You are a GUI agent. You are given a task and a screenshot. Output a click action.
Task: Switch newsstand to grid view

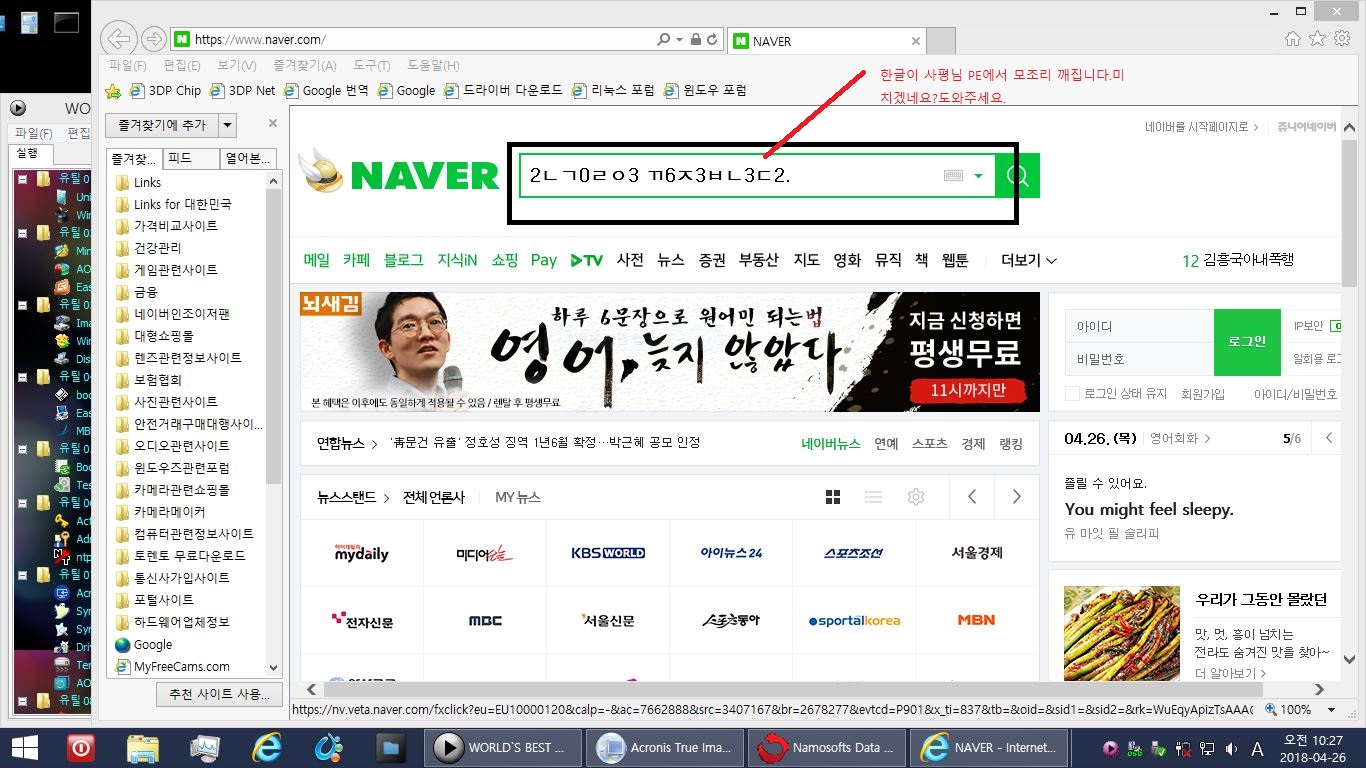click(x=833, y=497)
